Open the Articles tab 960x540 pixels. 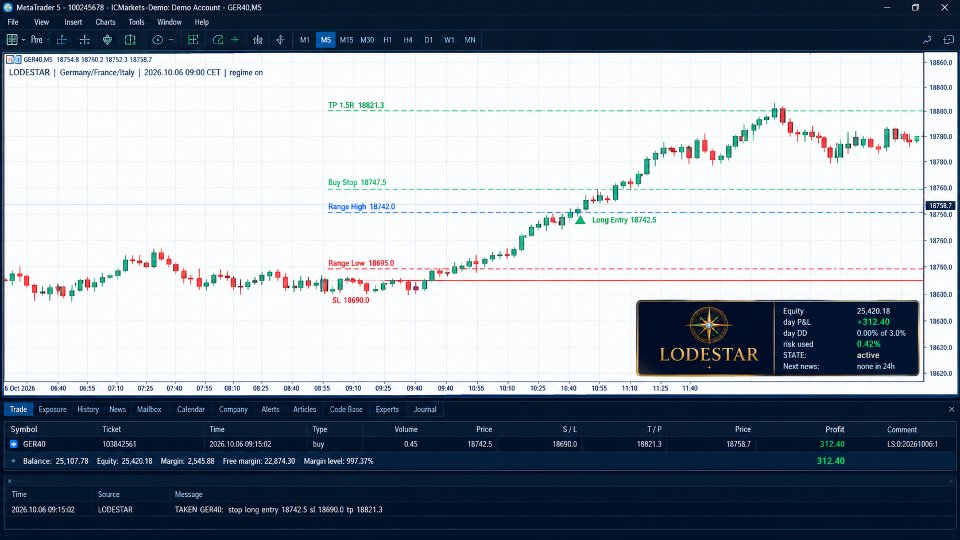[304, 409]
